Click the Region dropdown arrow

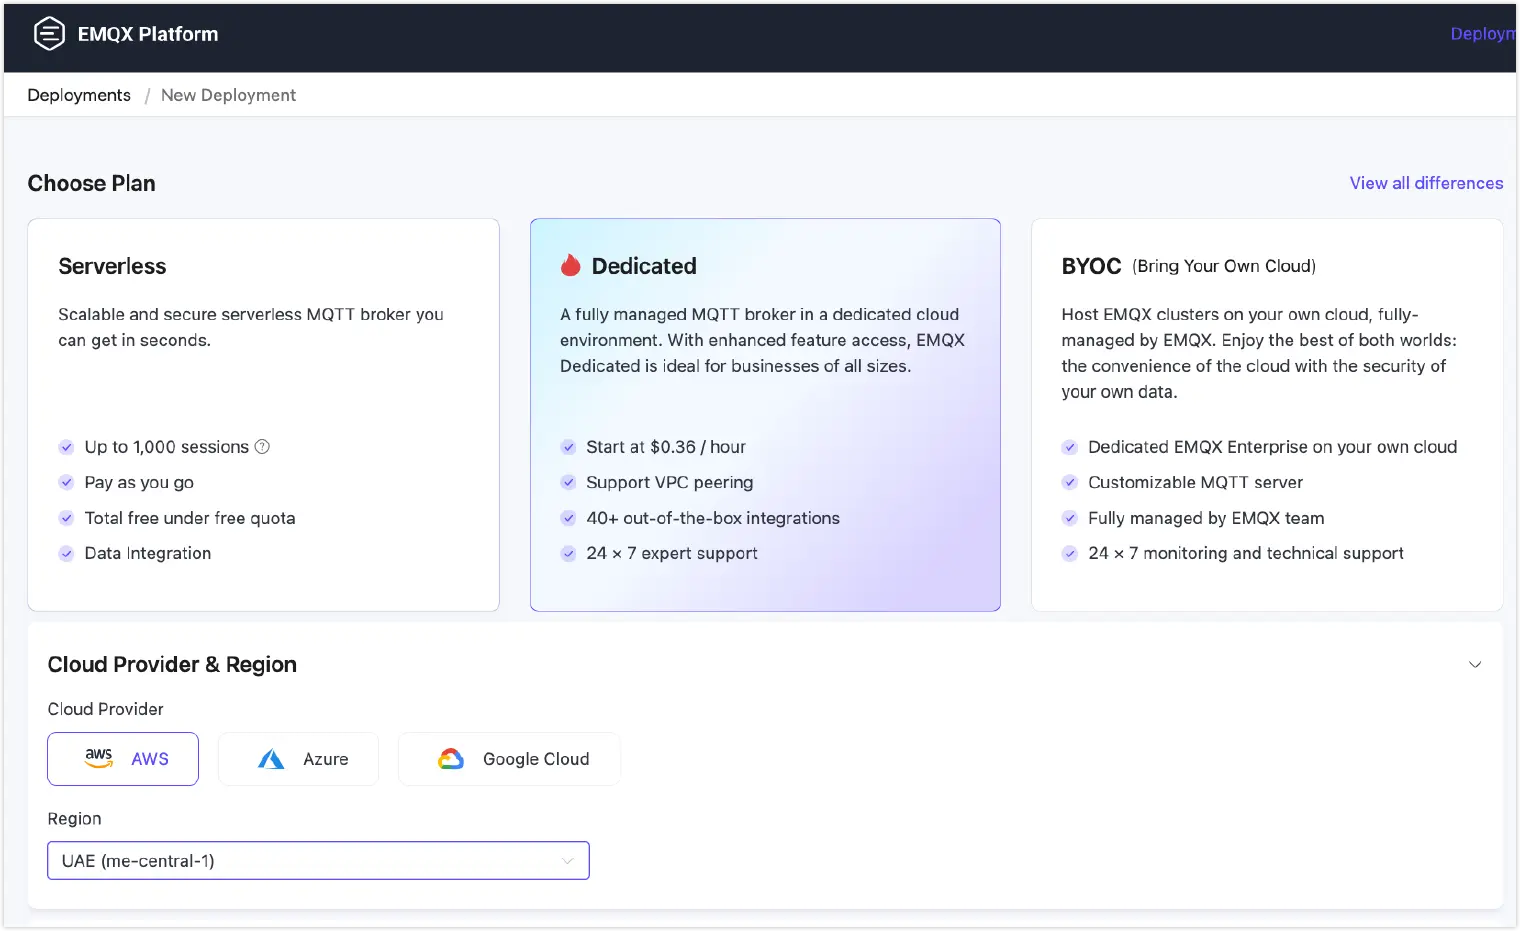(x=568, y=861)
